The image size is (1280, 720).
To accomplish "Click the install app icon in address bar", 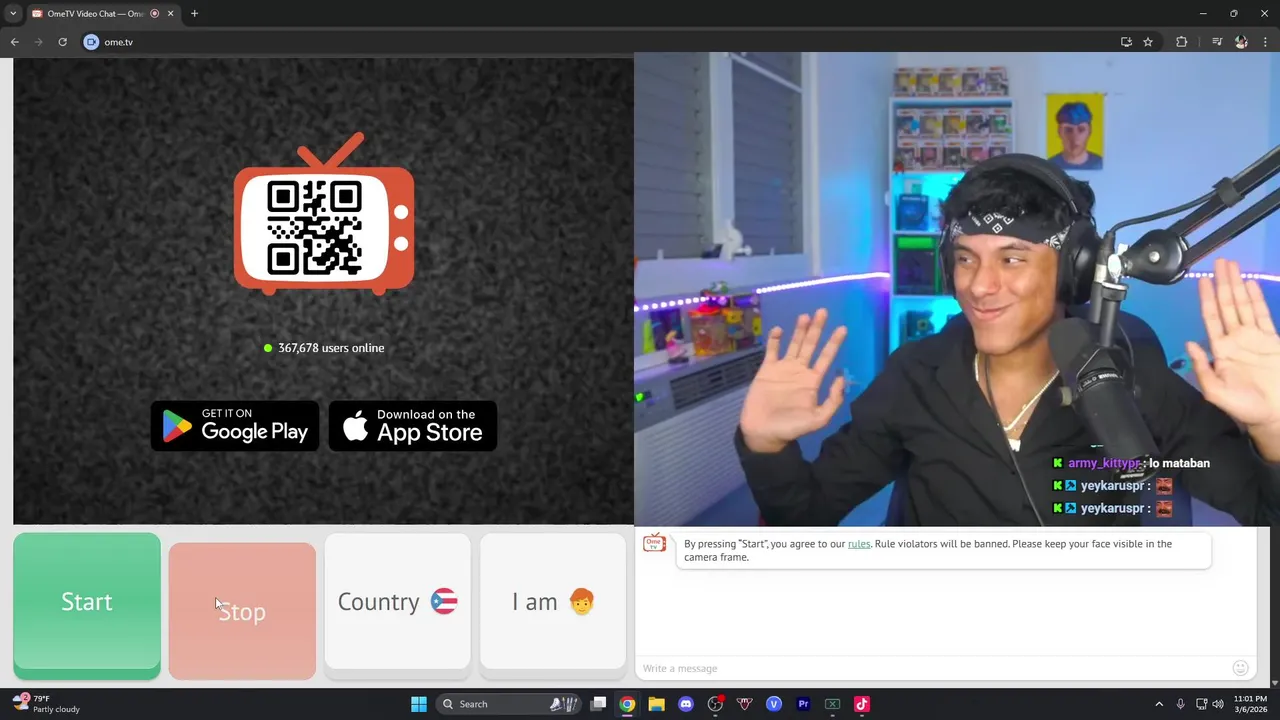I will point(1126,42).
